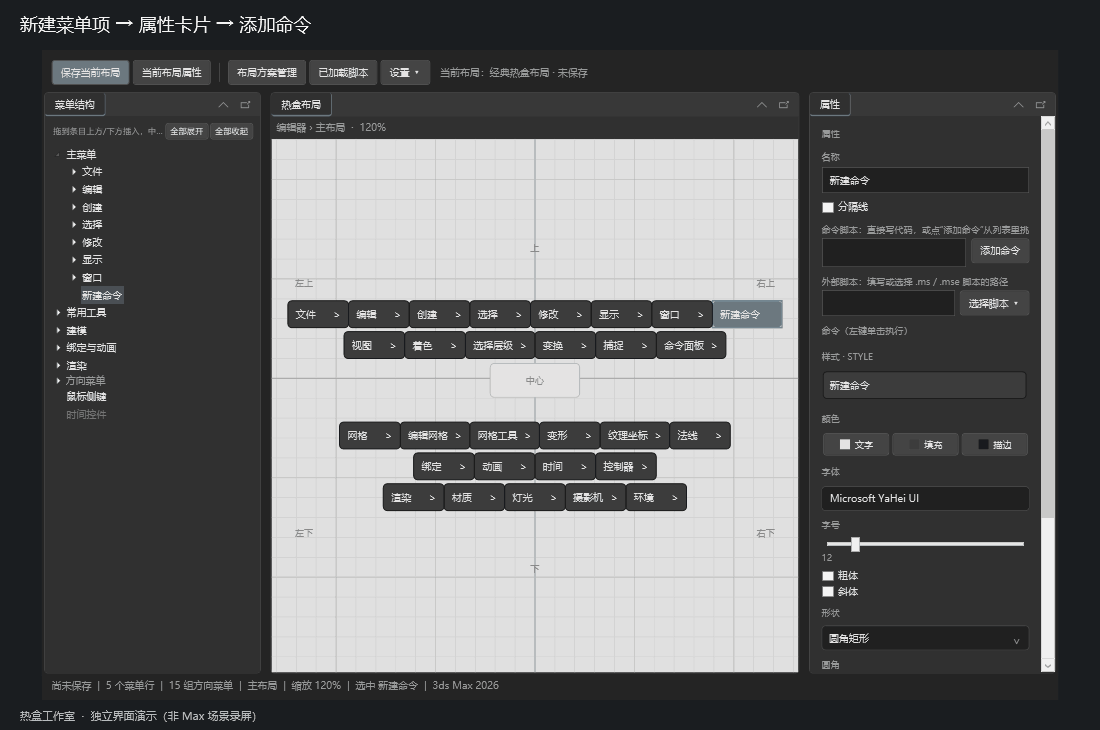
Task: Click 全部收起 button
Action: 232,131
